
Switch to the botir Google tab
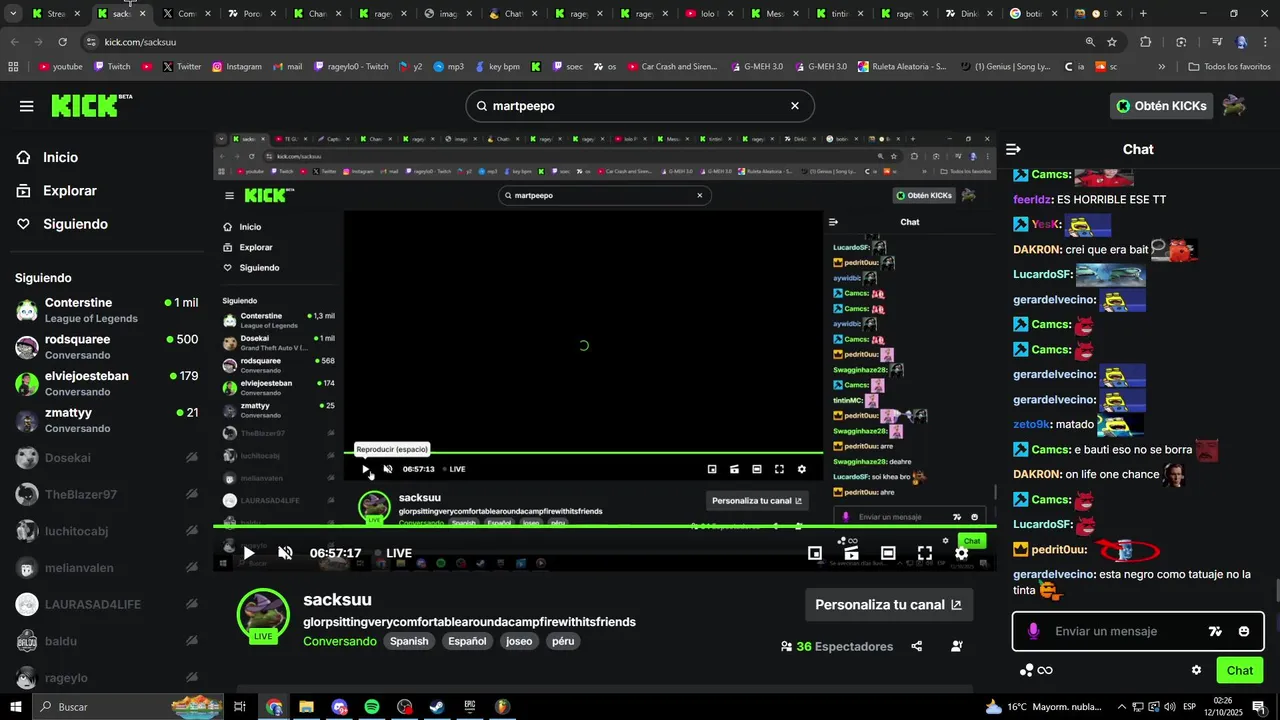(x=1034, y=14)
